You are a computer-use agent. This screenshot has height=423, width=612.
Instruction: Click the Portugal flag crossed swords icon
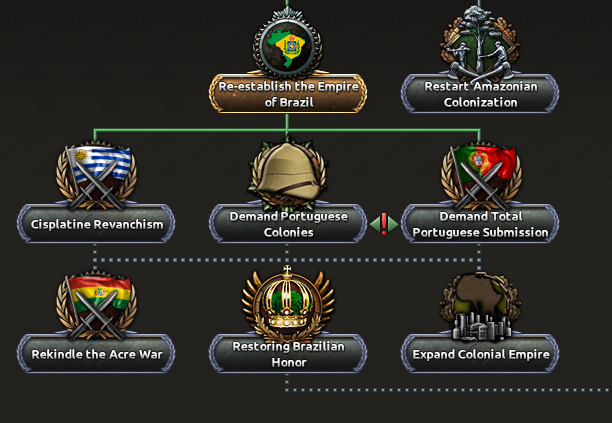coord(480,175)
